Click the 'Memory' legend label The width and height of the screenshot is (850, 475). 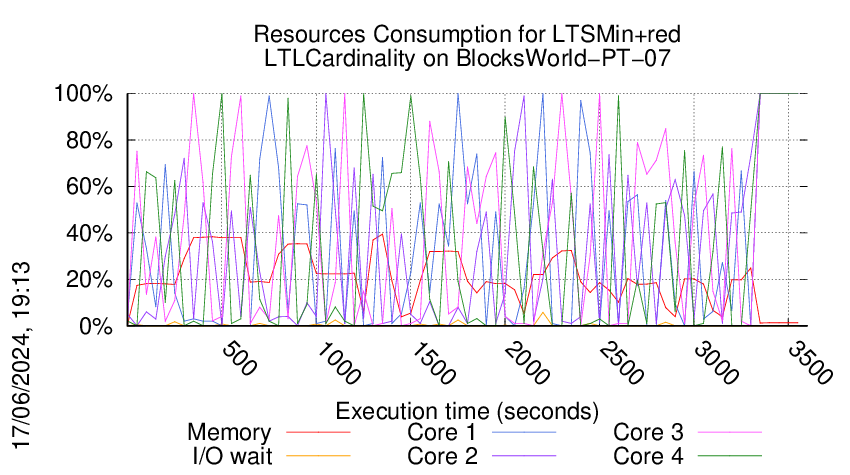229,433
